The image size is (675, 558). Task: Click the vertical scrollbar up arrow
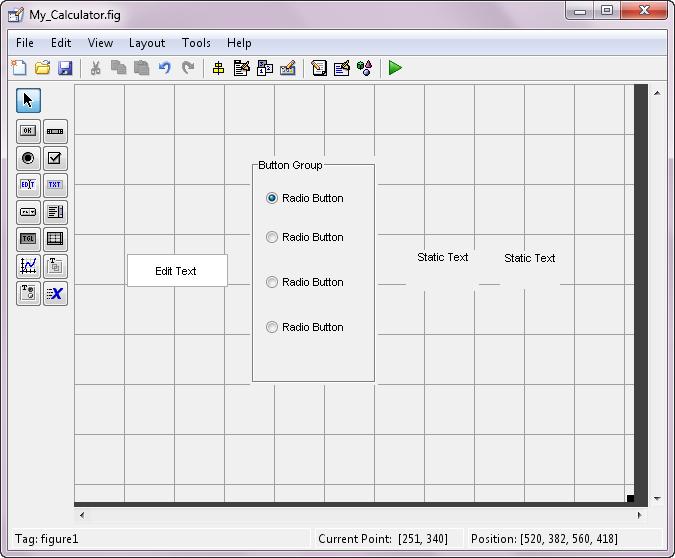tap(657, 93)
